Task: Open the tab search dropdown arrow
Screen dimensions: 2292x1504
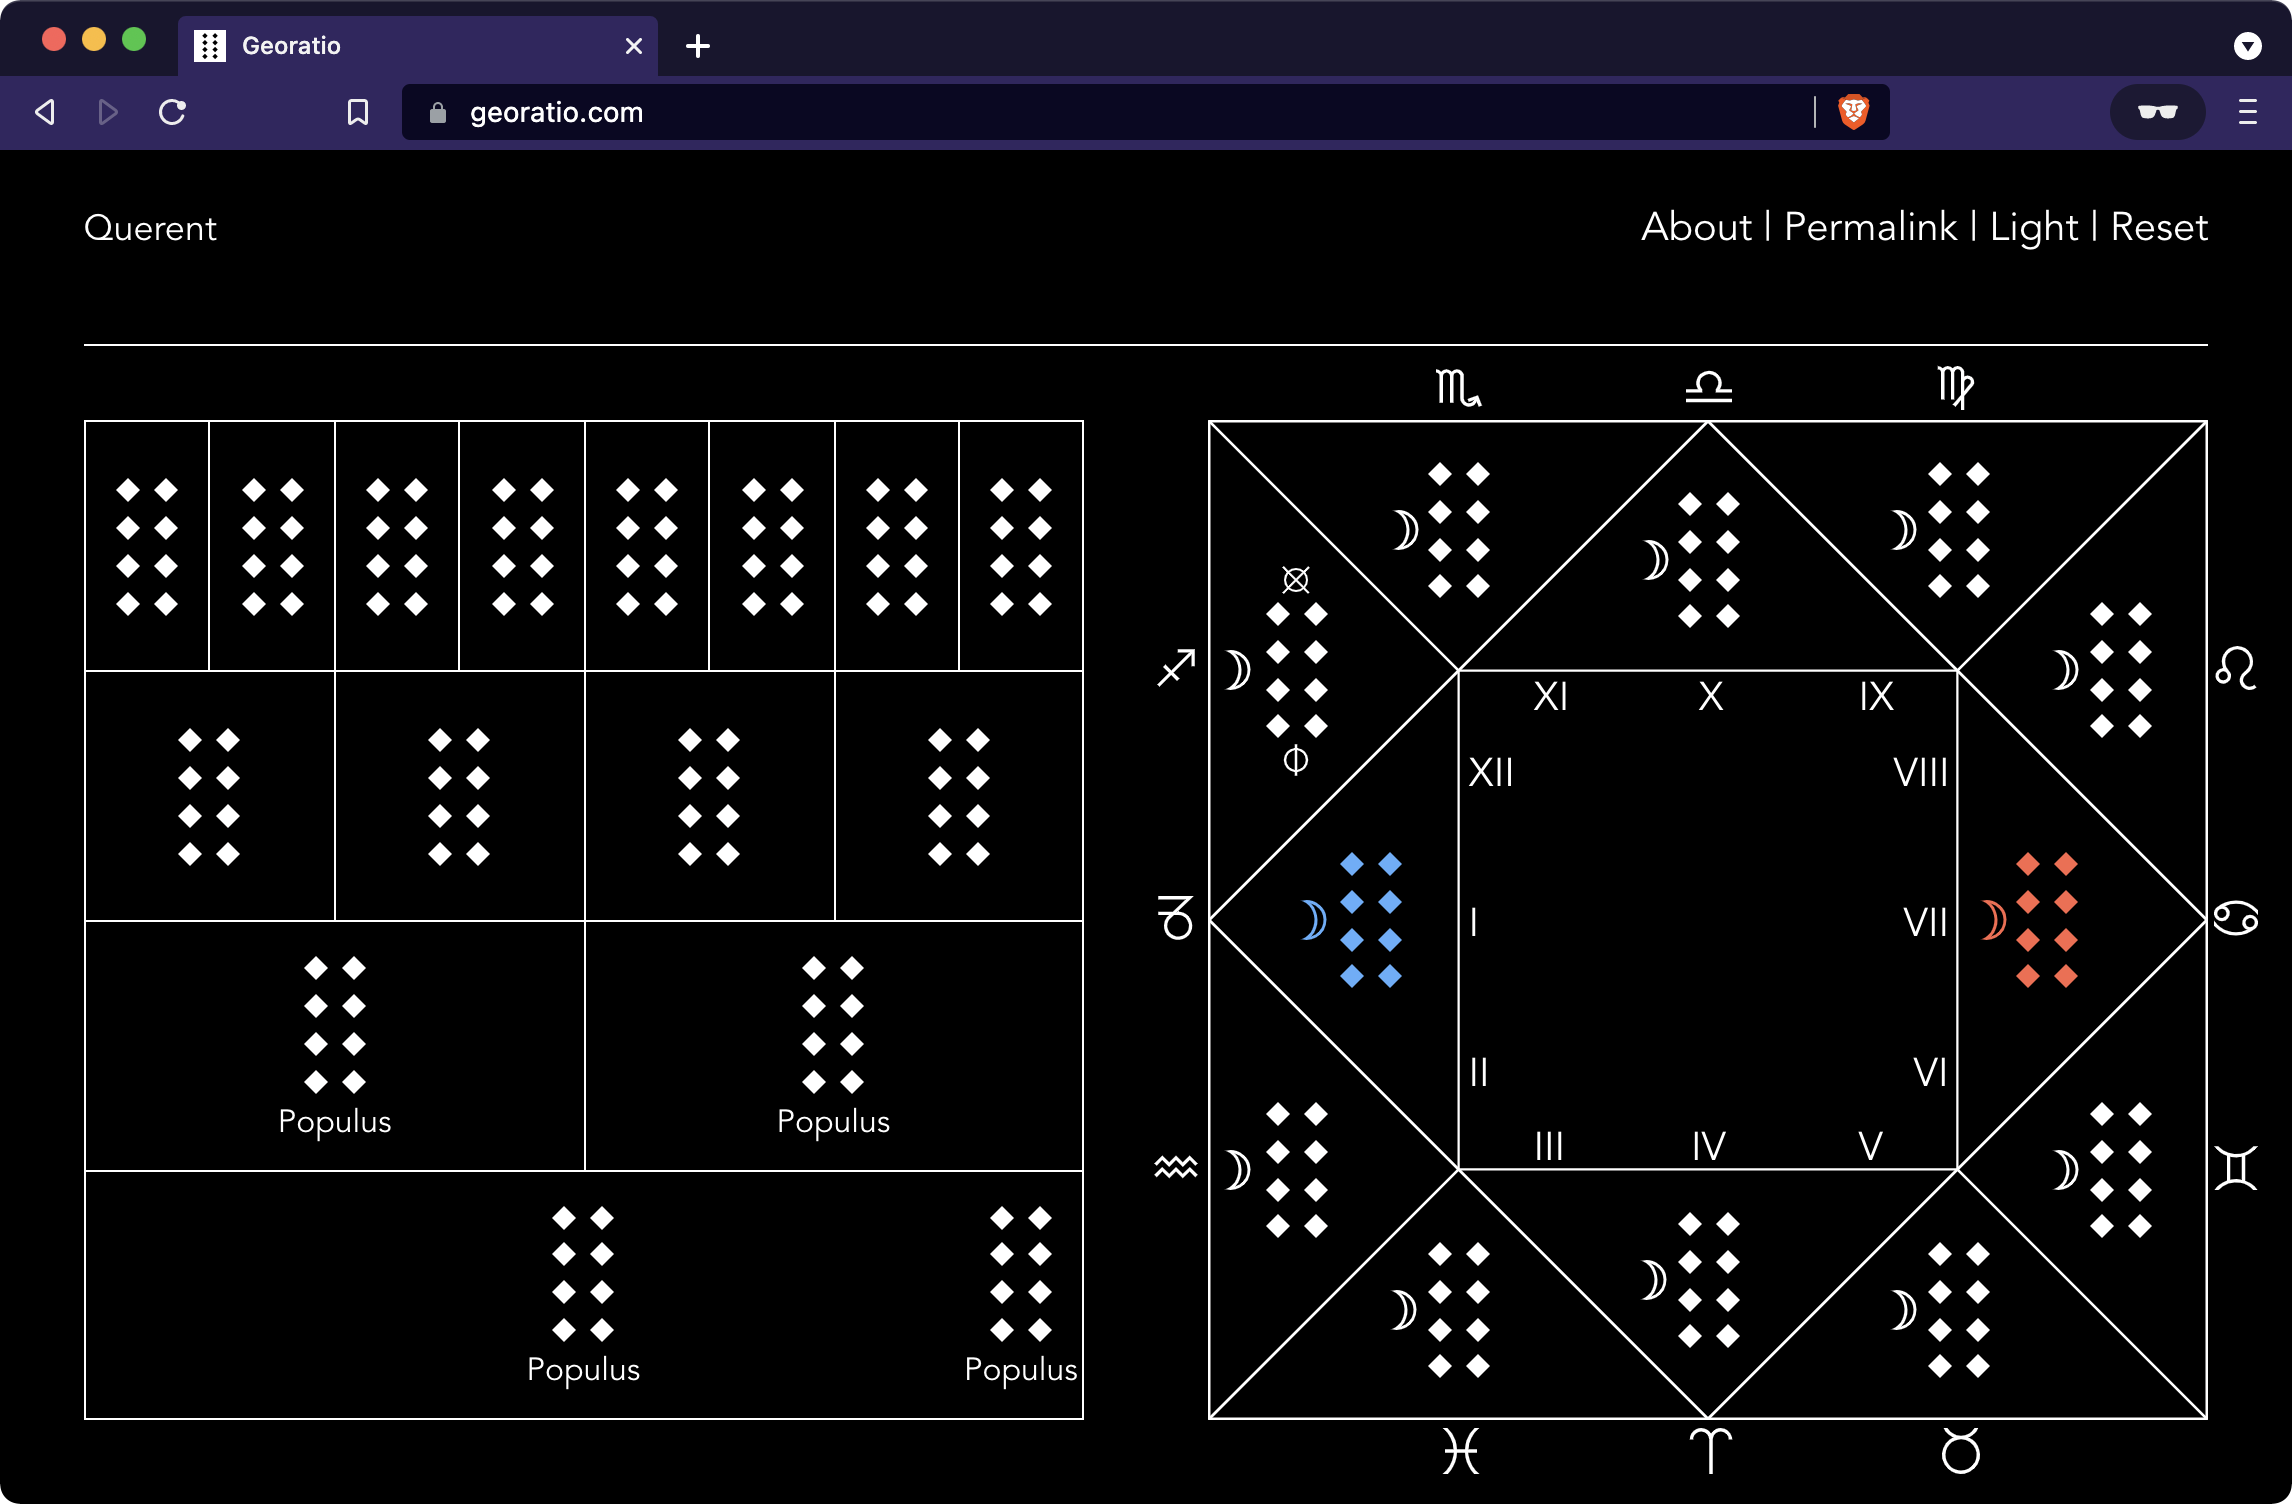Action: point(2248,46)
